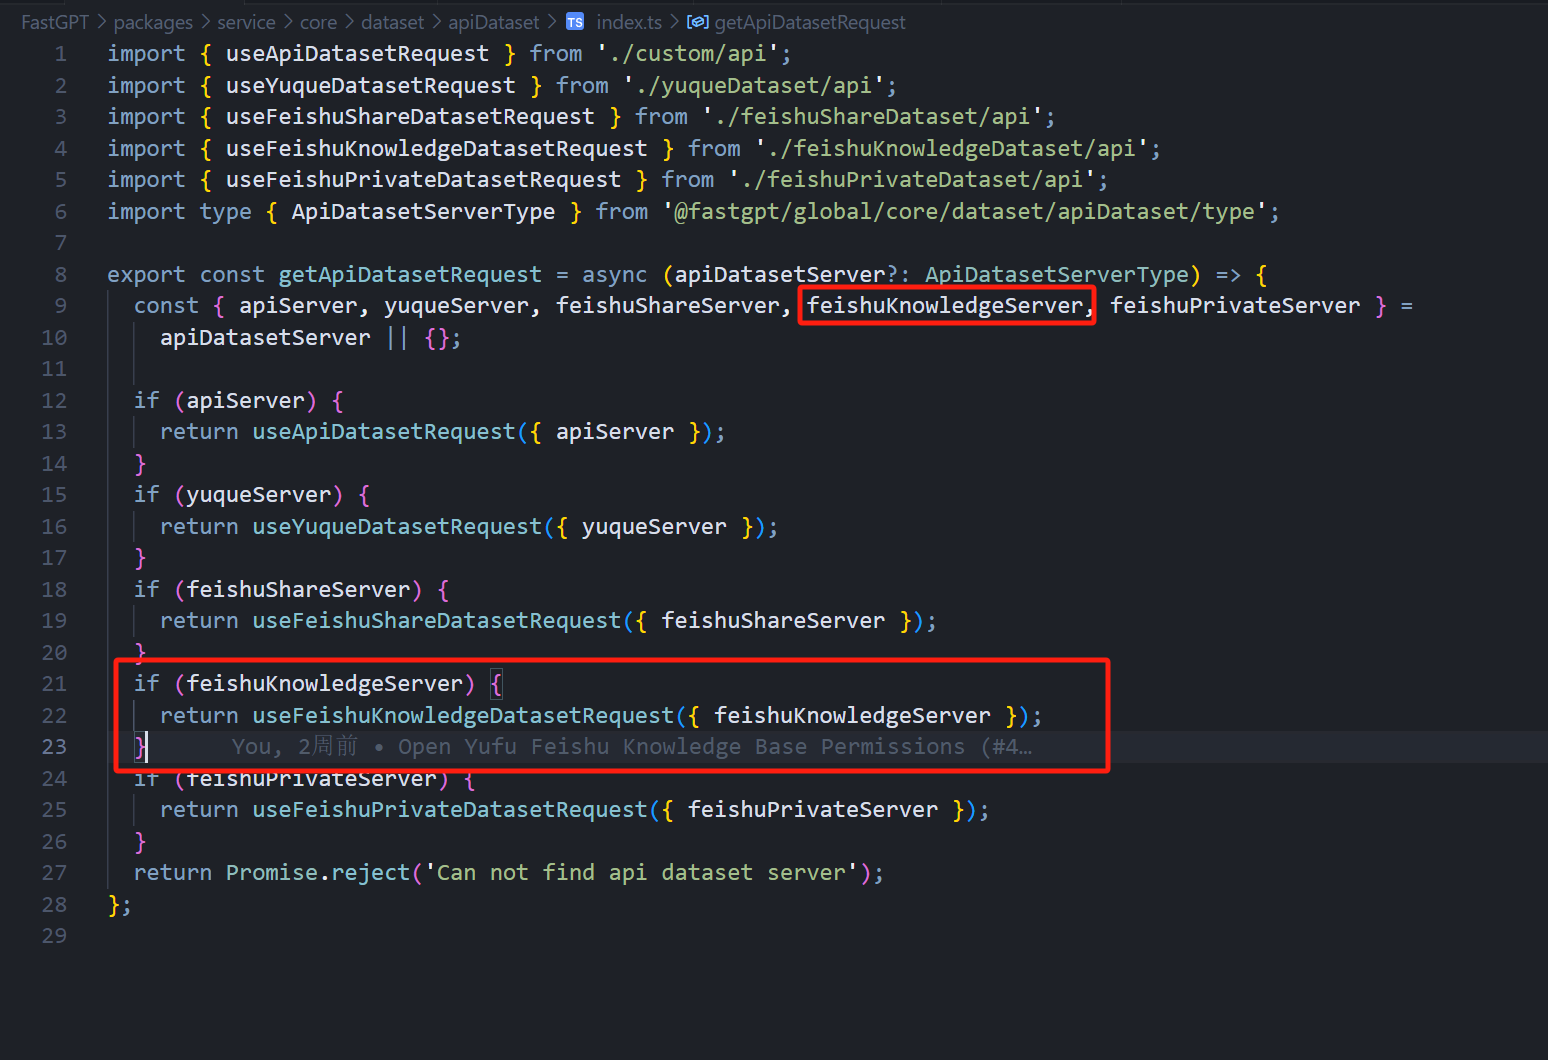Expand the service breadcrumb segment
Screen dimensions: 1548x1060
pos(246,22)
